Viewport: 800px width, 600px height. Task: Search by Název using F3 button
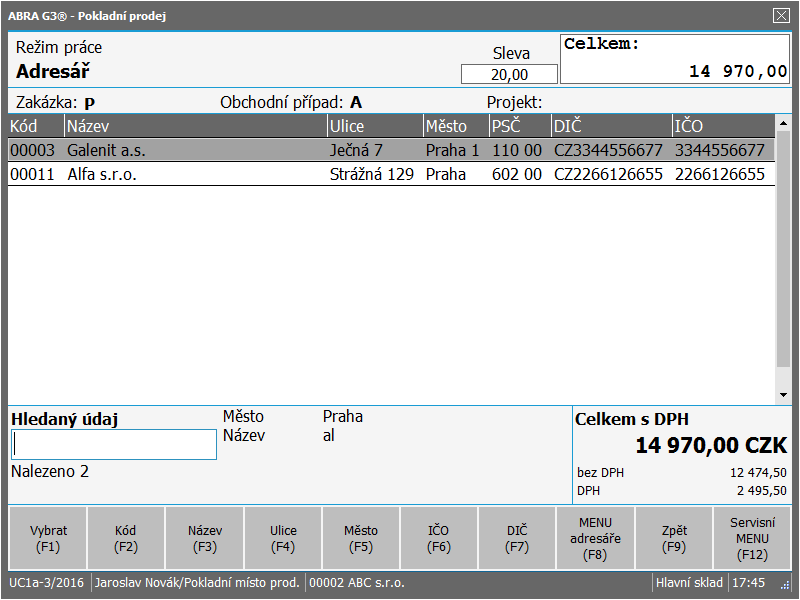coord(205,538)
